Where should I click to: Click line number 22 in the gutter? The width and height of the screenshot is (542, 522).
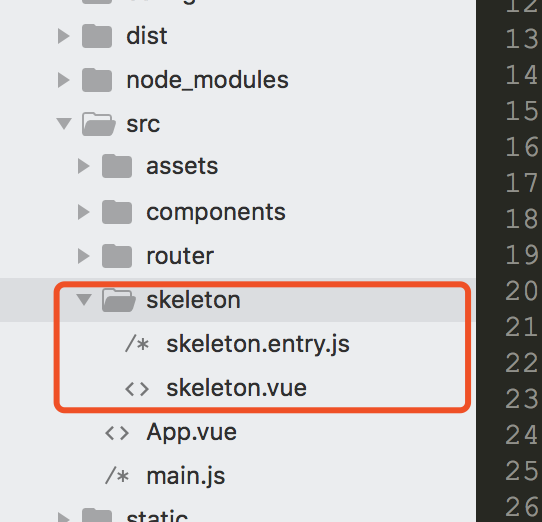tap(522, 363)
